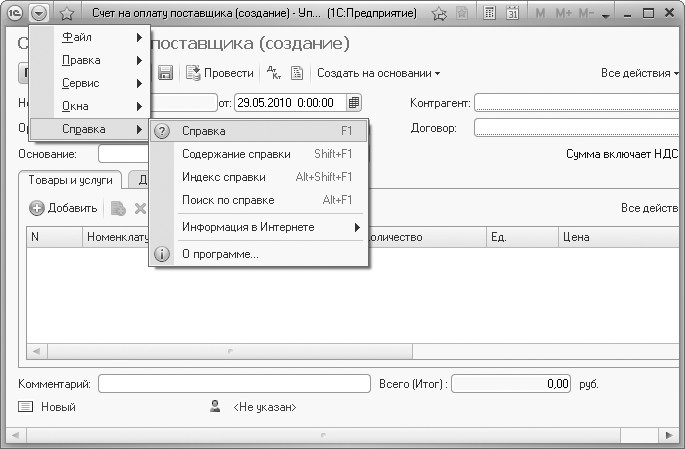Viewport: 685px width, 449px height.
Task: Open the calendar icon in title bar
Action: [512, 13]
